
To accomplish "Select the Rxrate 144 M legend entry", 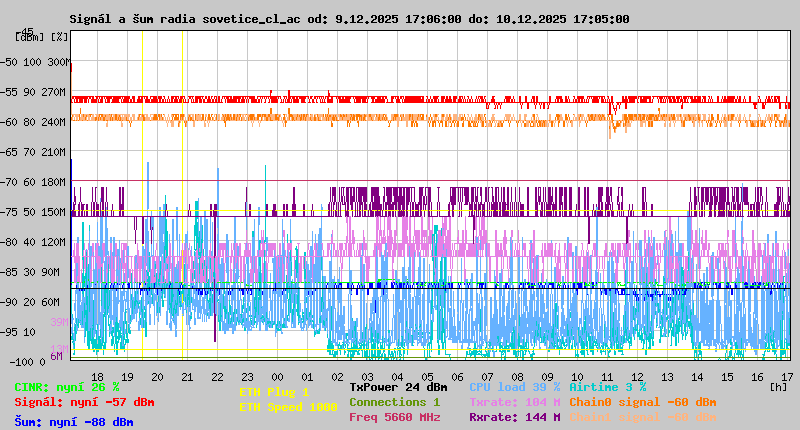I will click(x=514, y=417).
